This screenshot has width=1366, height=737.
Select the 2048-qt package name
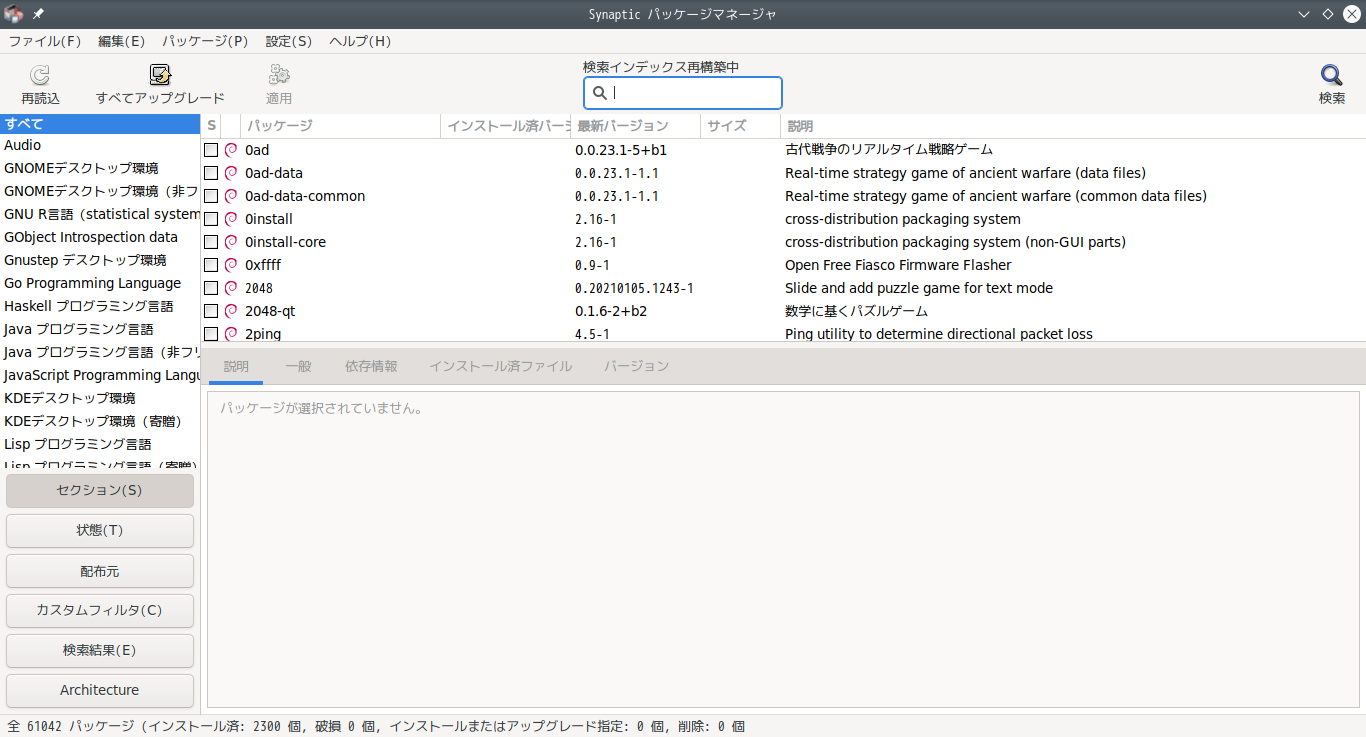tap(270, 311)
